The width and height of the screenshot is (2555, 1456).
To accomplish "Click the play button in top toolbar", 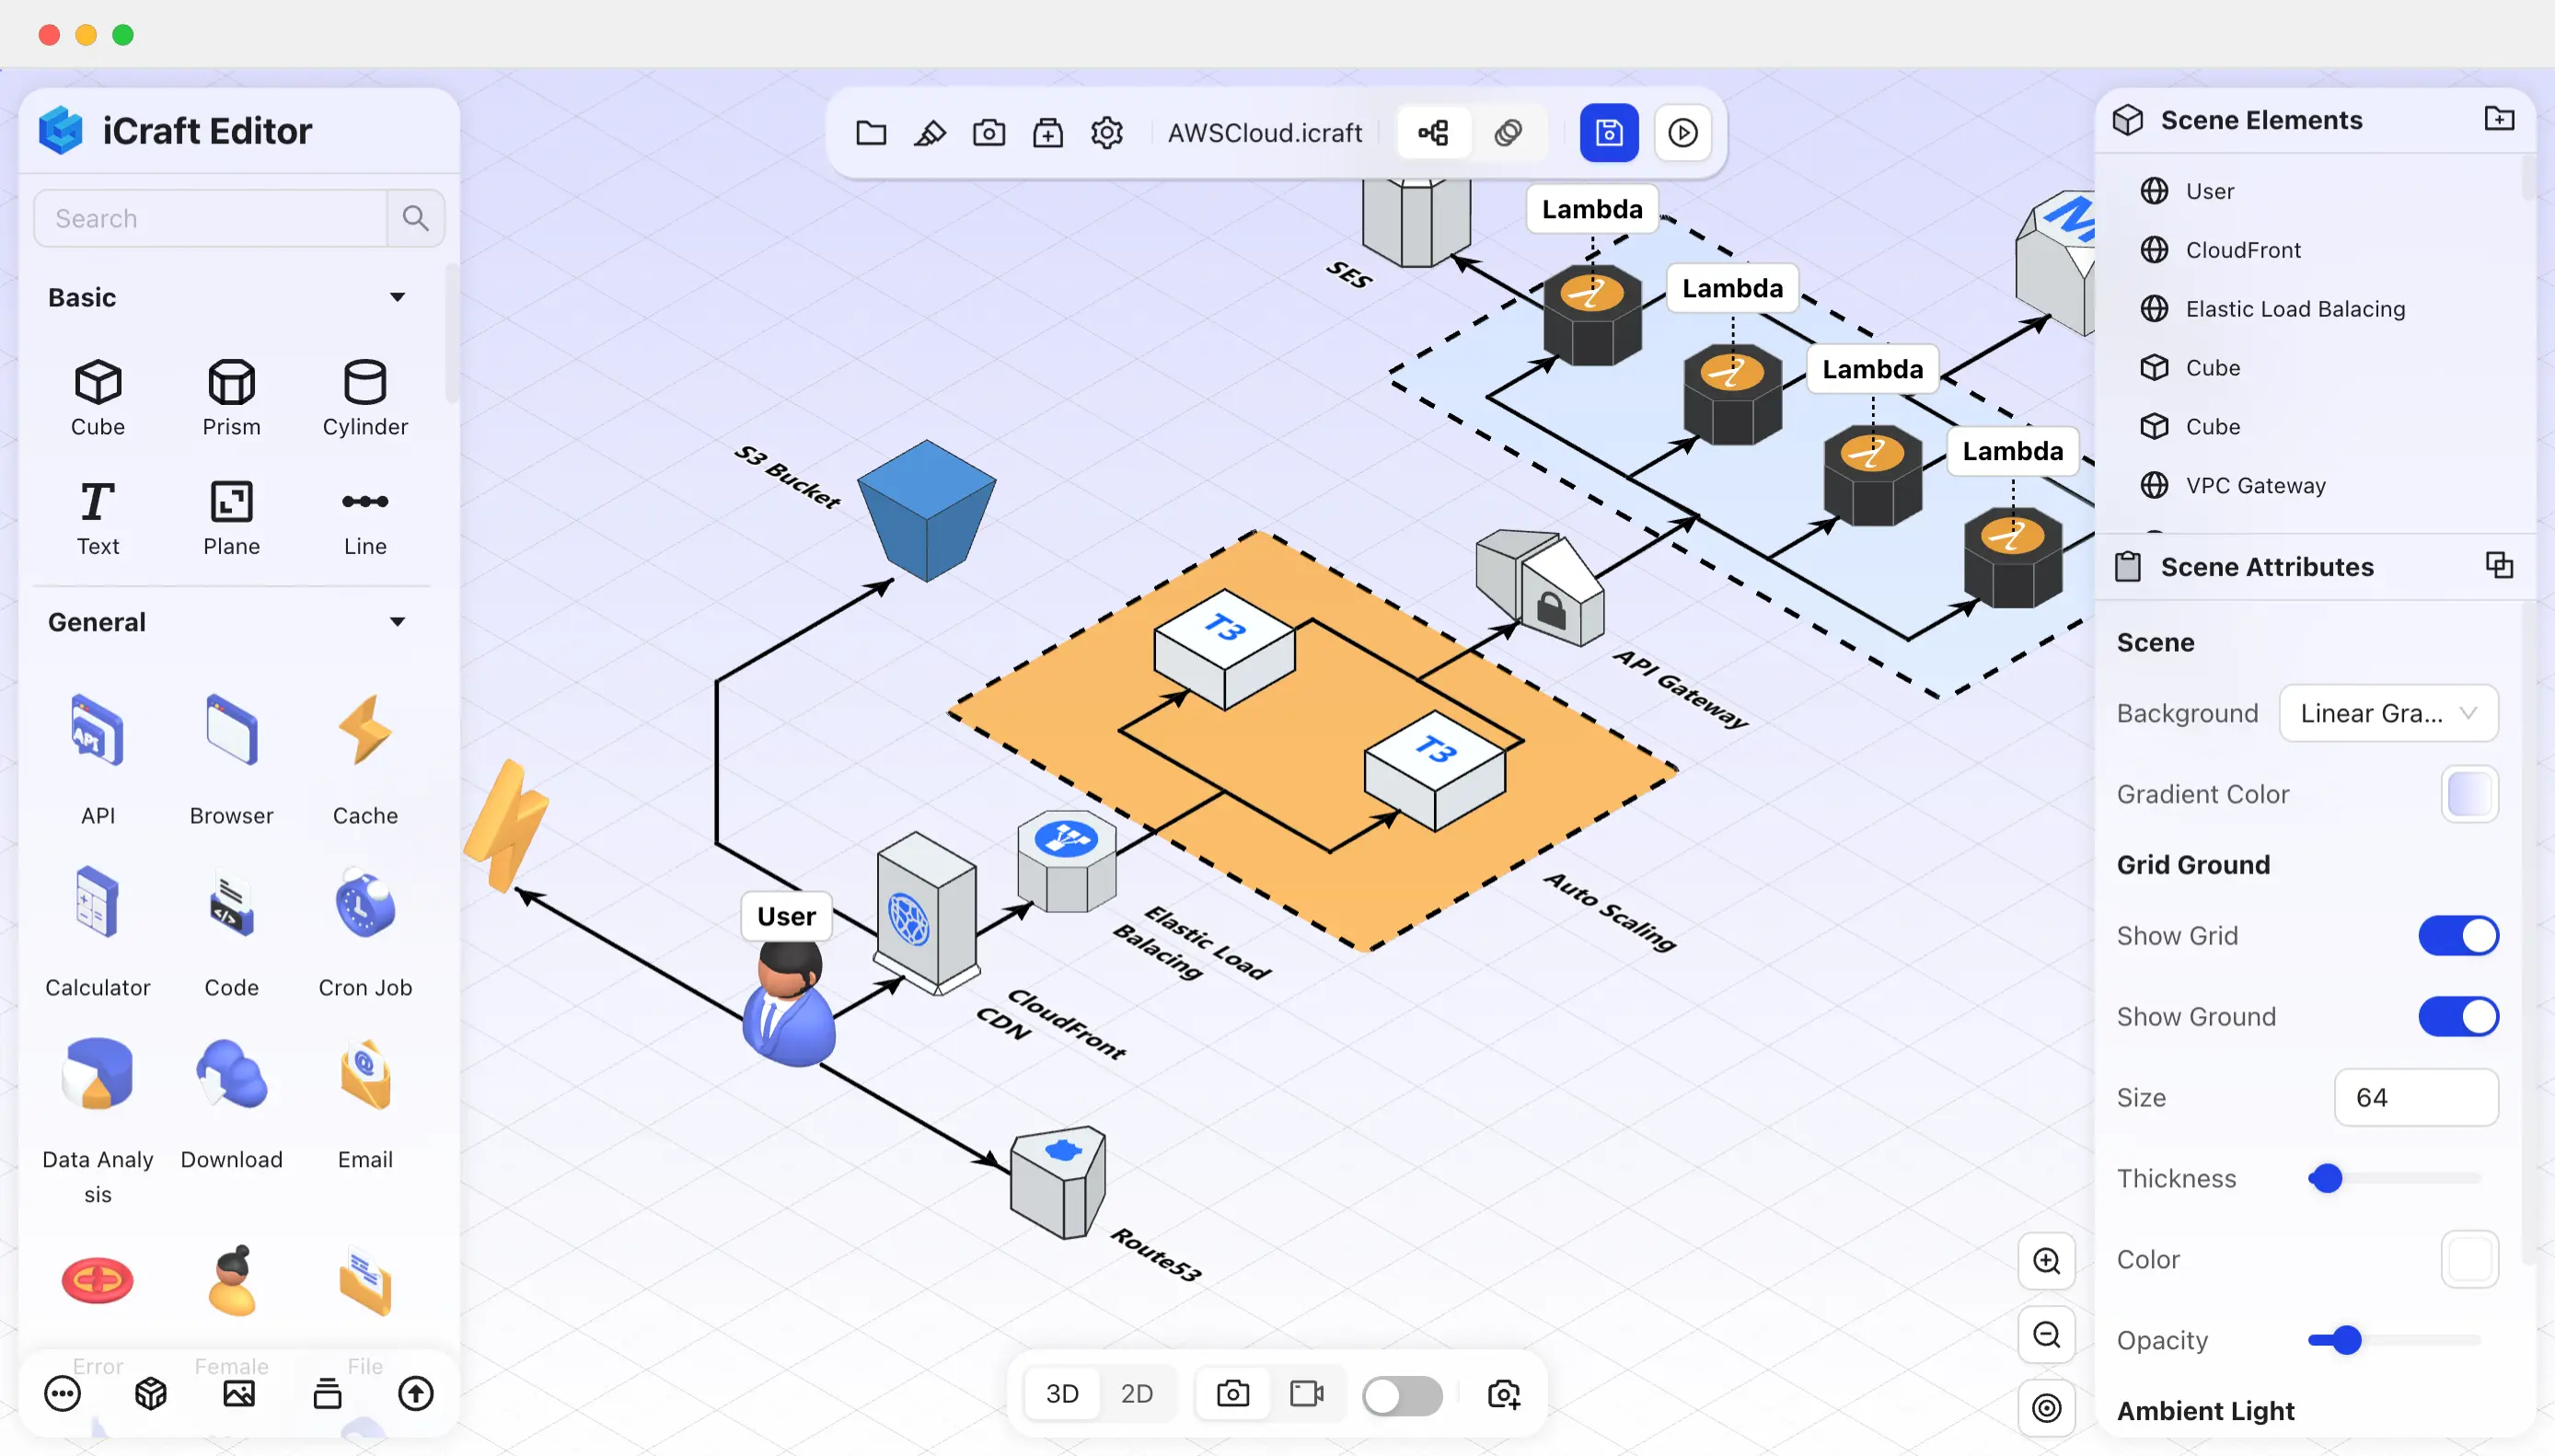I will (x=1682, y=133).
